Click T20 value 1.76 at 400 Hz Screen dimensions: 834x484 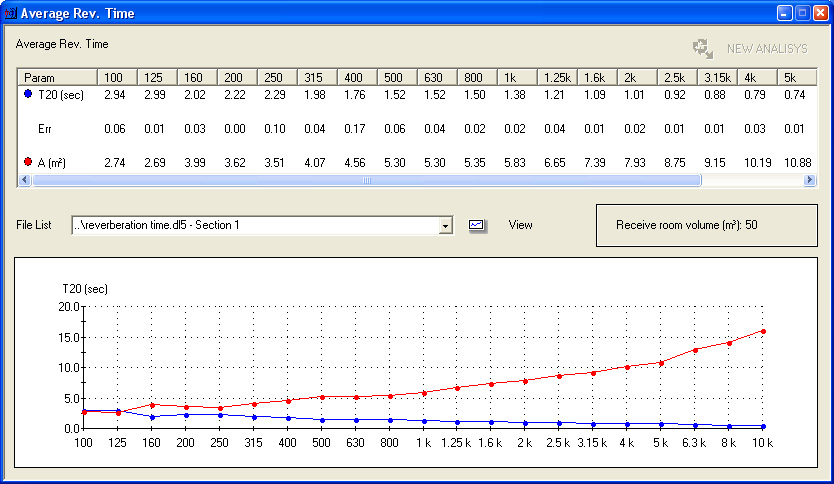pyautogui.click(x=355, y=95)
